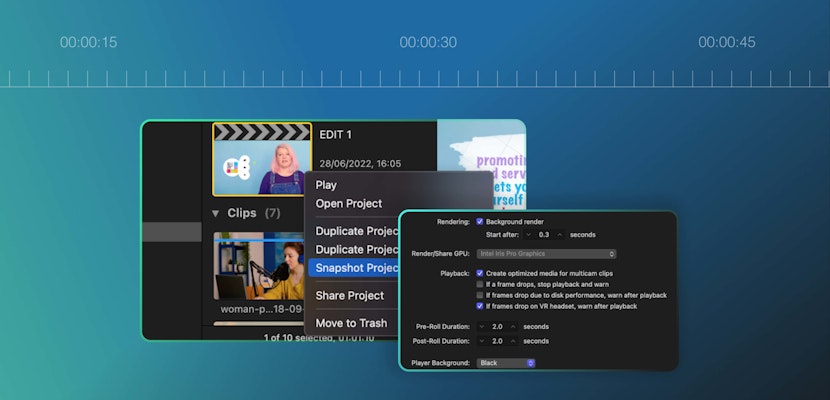Open the Render/Share GPU dropdown
Image resolution: width=830 pixels, height=400 pixels.
[547, 254]
